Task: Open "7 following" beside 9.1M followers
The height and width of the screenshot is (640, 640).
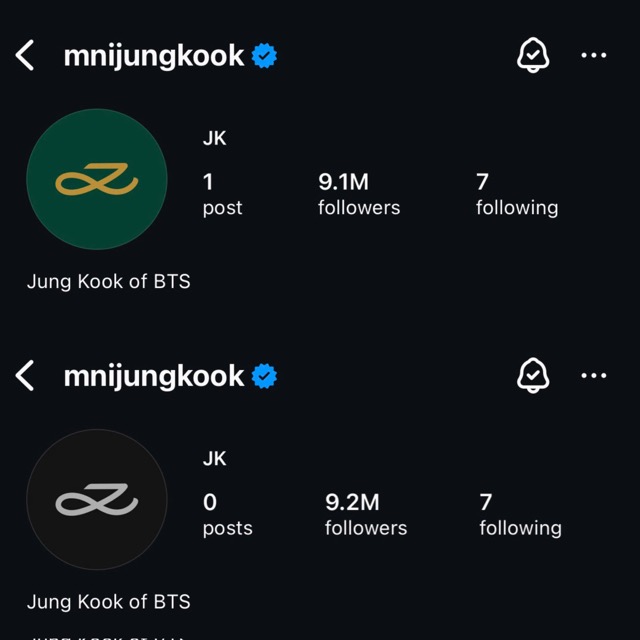Action: (x=516, y=194)
